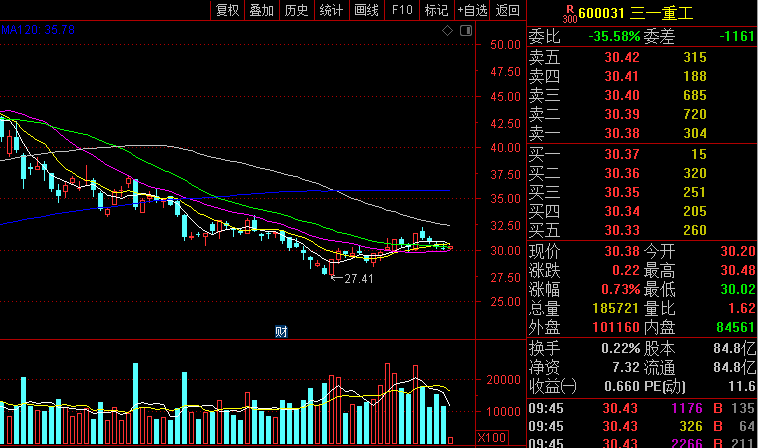Click 外盘 value 101160
This screenshot has height=448, width=758.
point(616,327)
